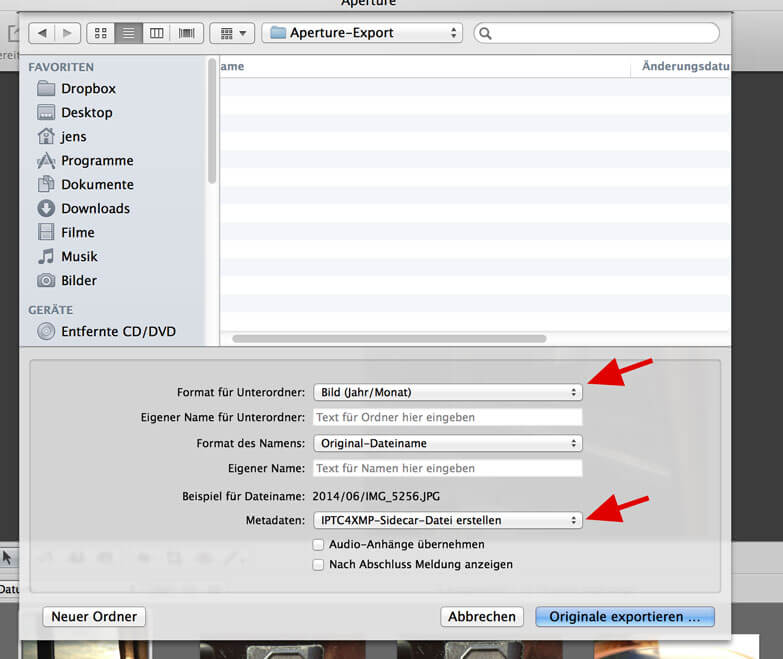Open Format für Unterordner dropdown
The height and width of the screenshot is (659, 783).
coord(447,392)
